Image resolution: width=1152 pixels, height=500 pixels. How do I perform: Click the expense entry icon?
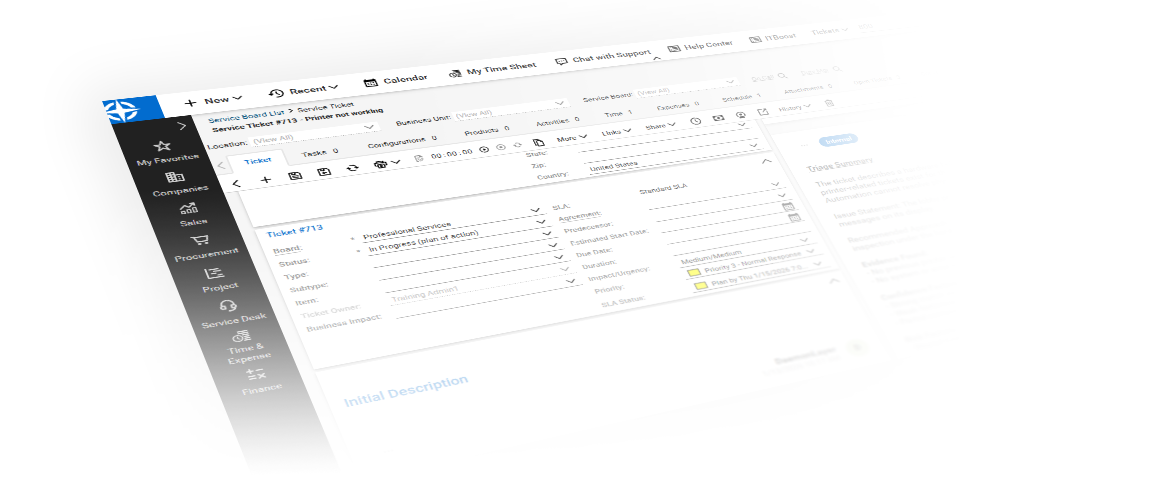(719, 117)
